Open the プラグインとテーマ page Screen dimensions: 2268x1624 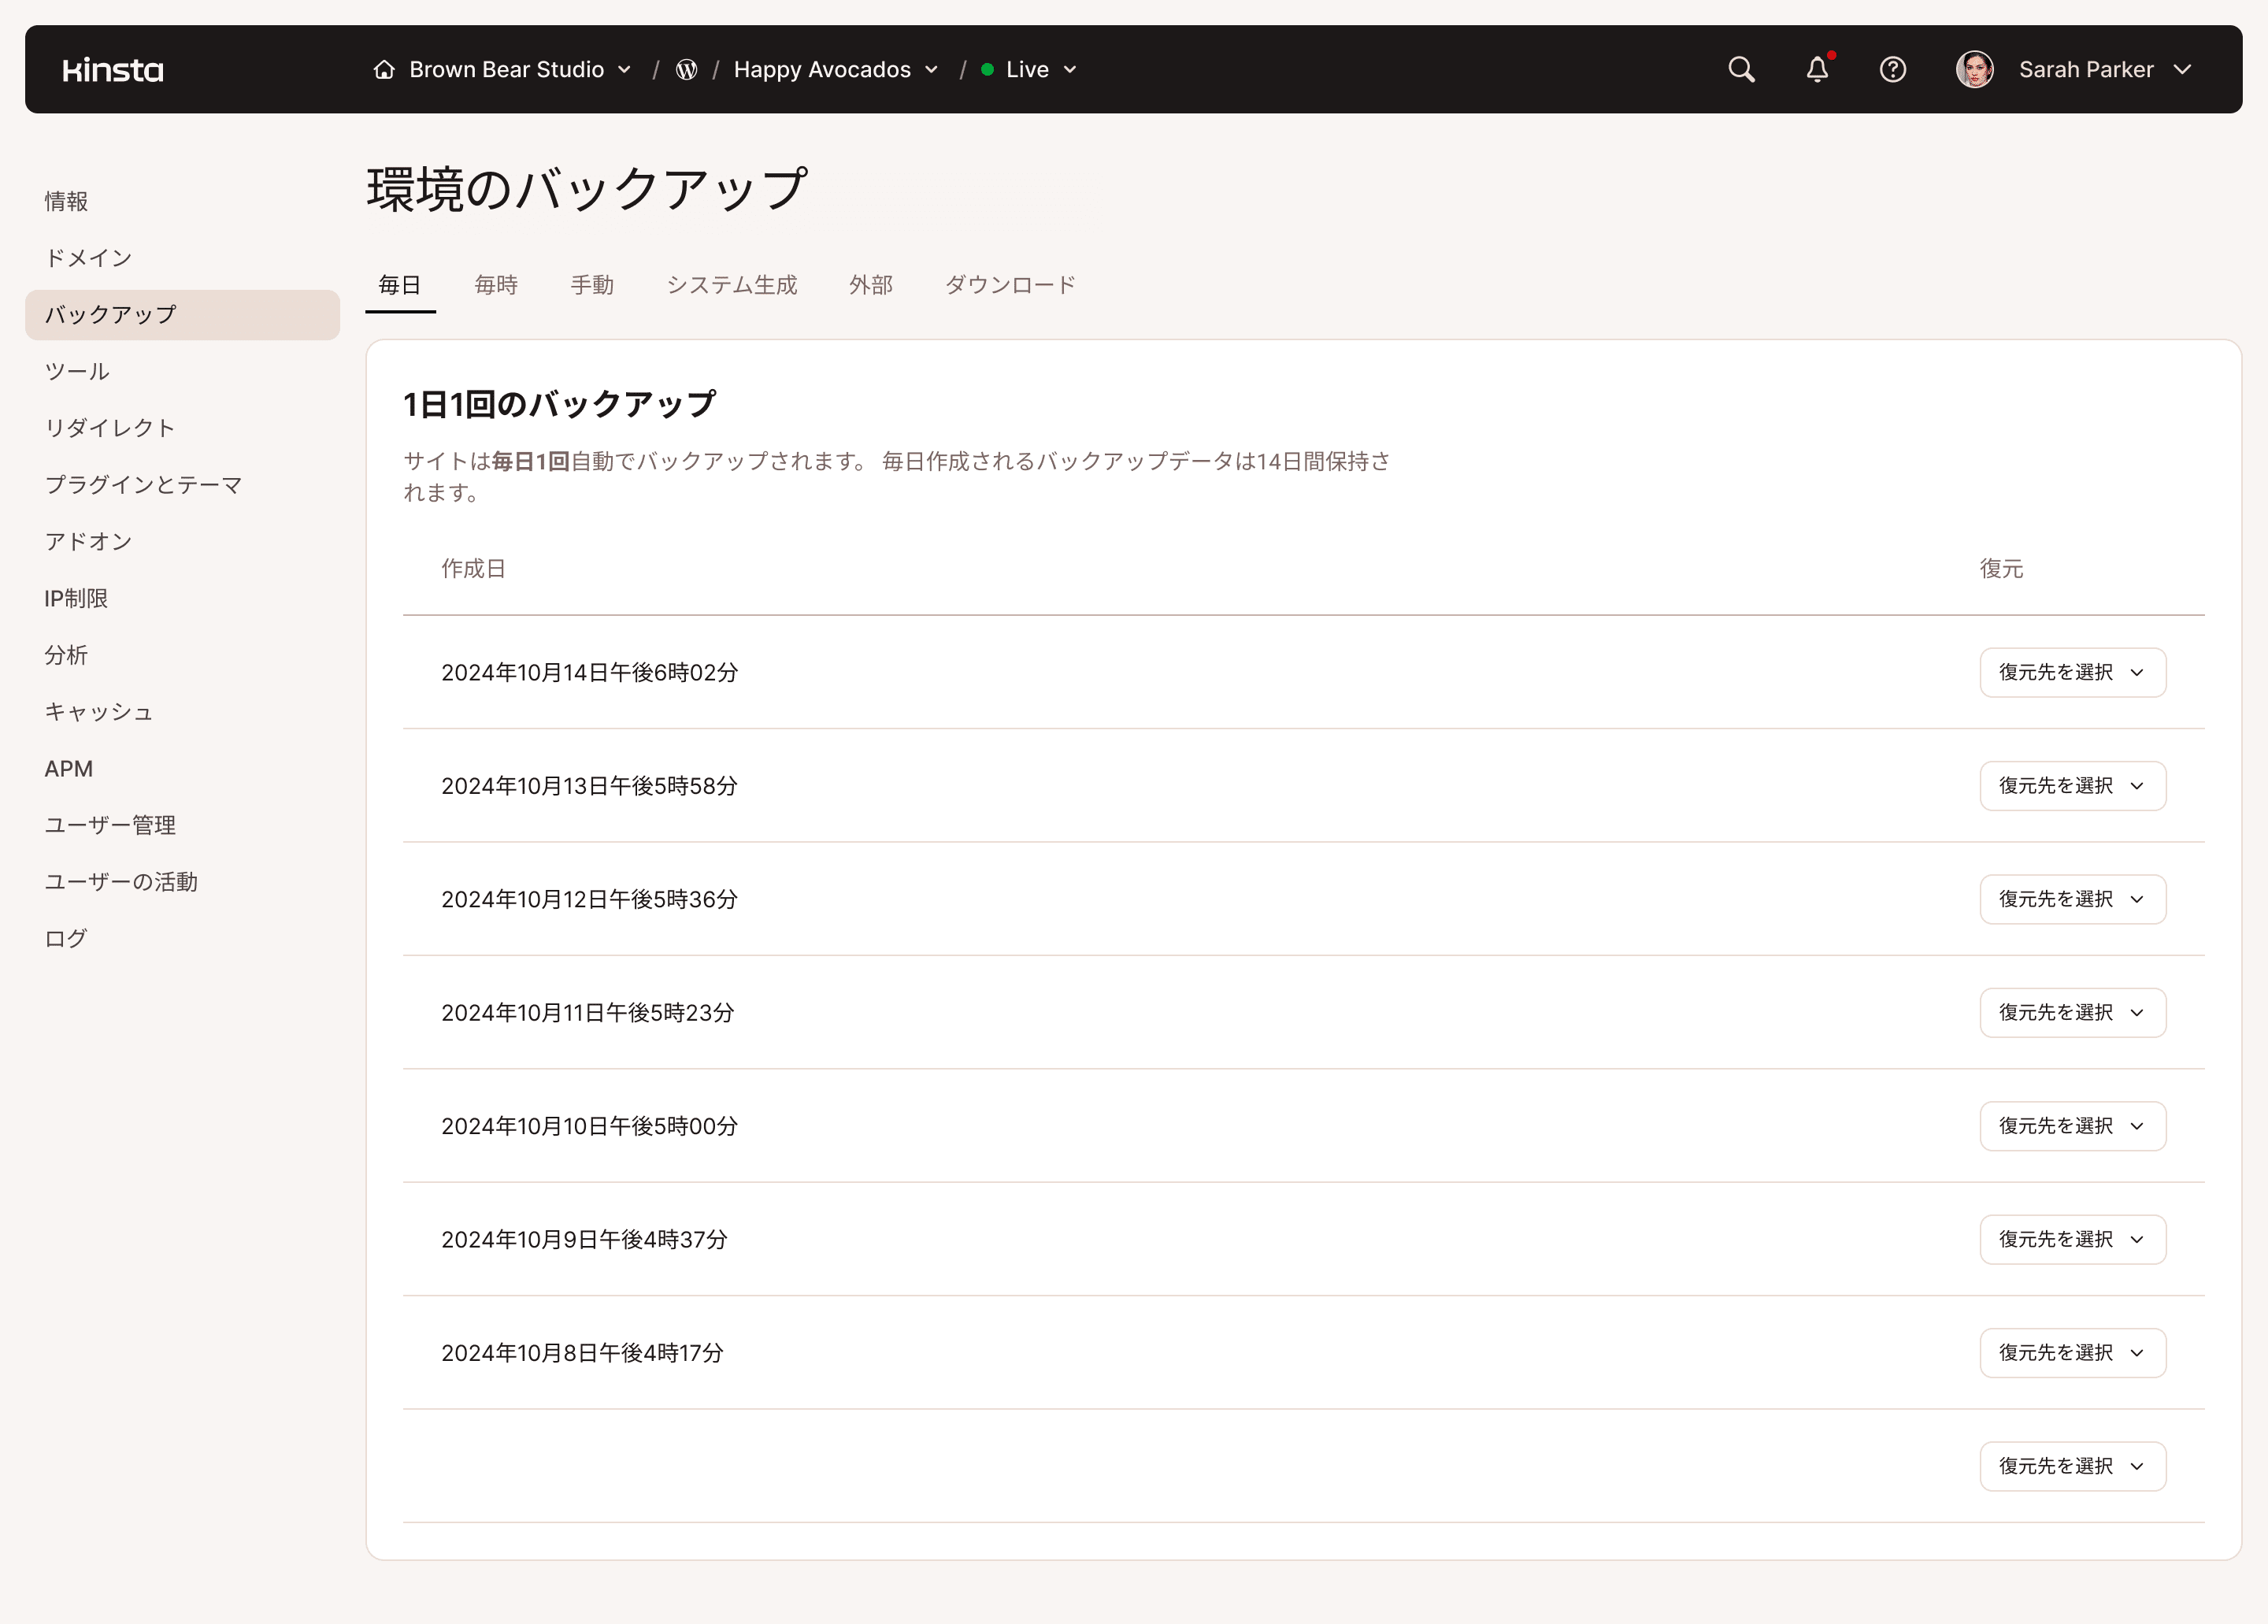(143, 485)
